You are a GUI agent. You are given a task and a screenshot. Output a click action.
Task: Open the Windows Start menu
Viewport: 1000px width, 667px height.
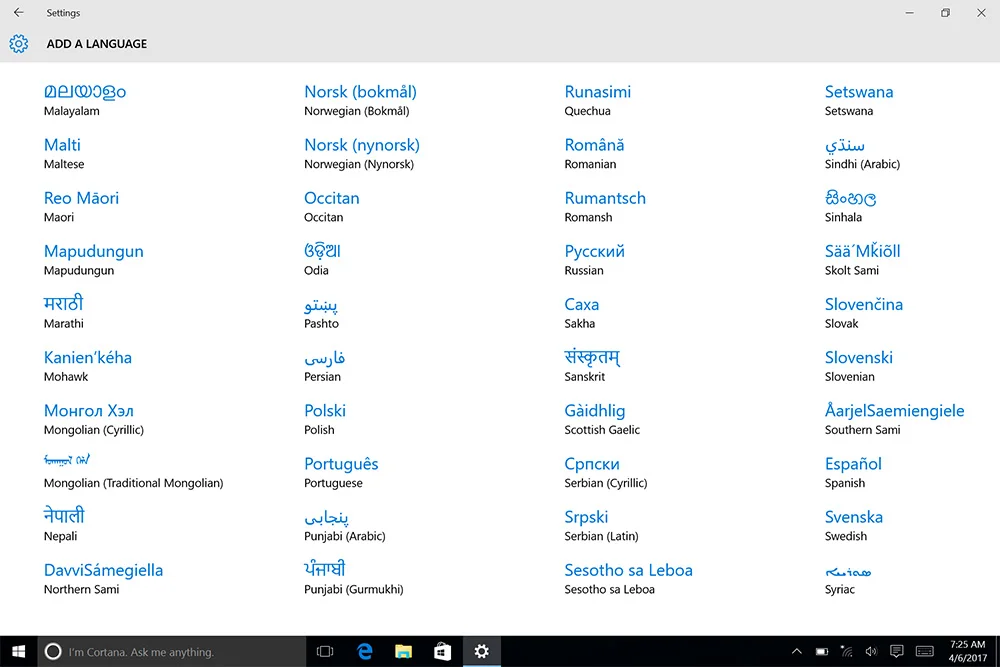click(x=18, y=651)
